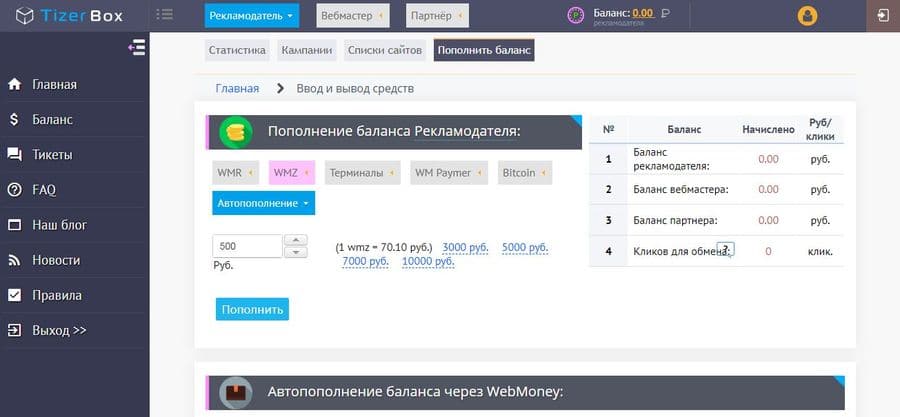The height and width of the screenshot is (417, 900).
Task: Select WMZ payment method
Action: [x=292, y=173]
